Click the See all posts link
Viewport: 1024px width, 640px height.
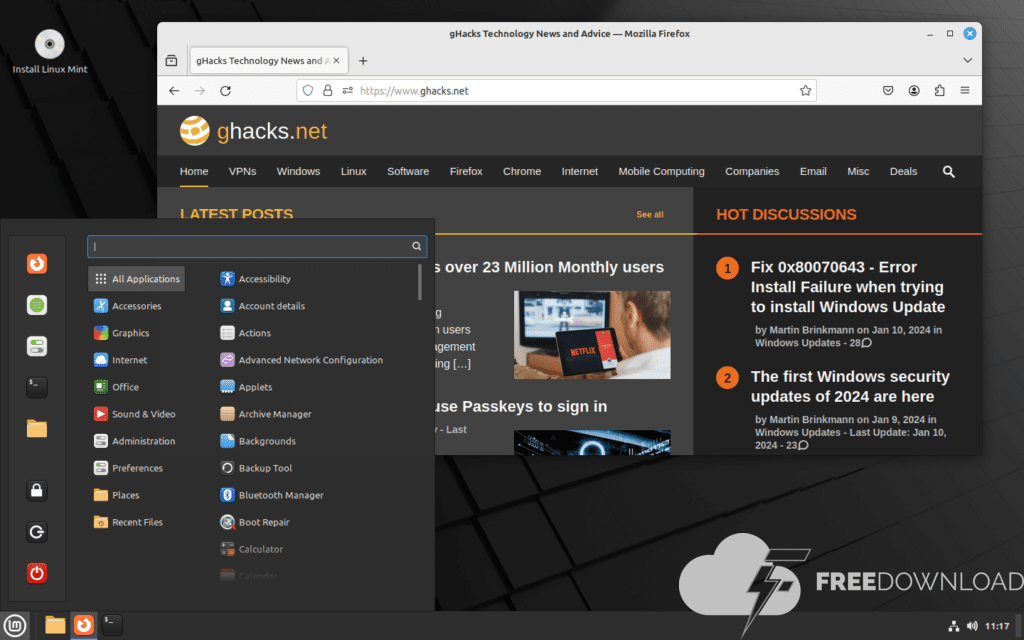click(649, 215)
